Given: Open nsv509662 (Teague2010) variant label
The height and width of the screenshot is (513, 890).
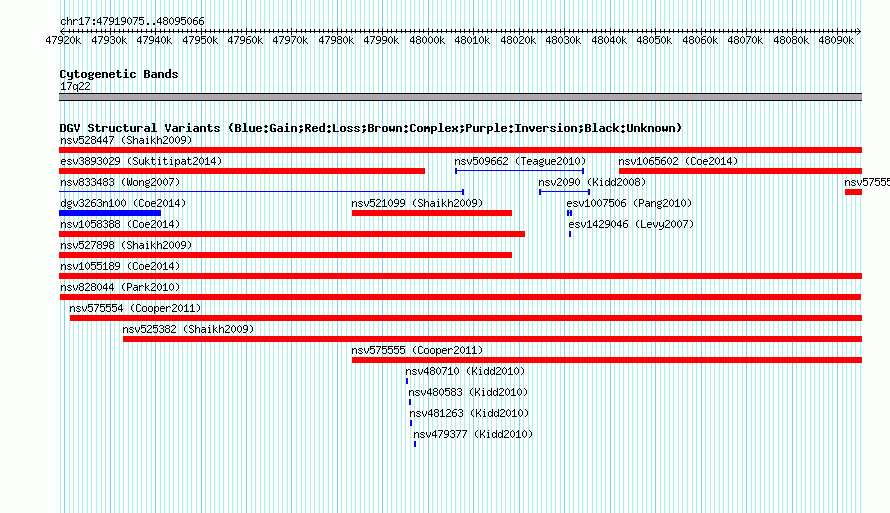Looking at the screenshot, I should coord(520,161).
